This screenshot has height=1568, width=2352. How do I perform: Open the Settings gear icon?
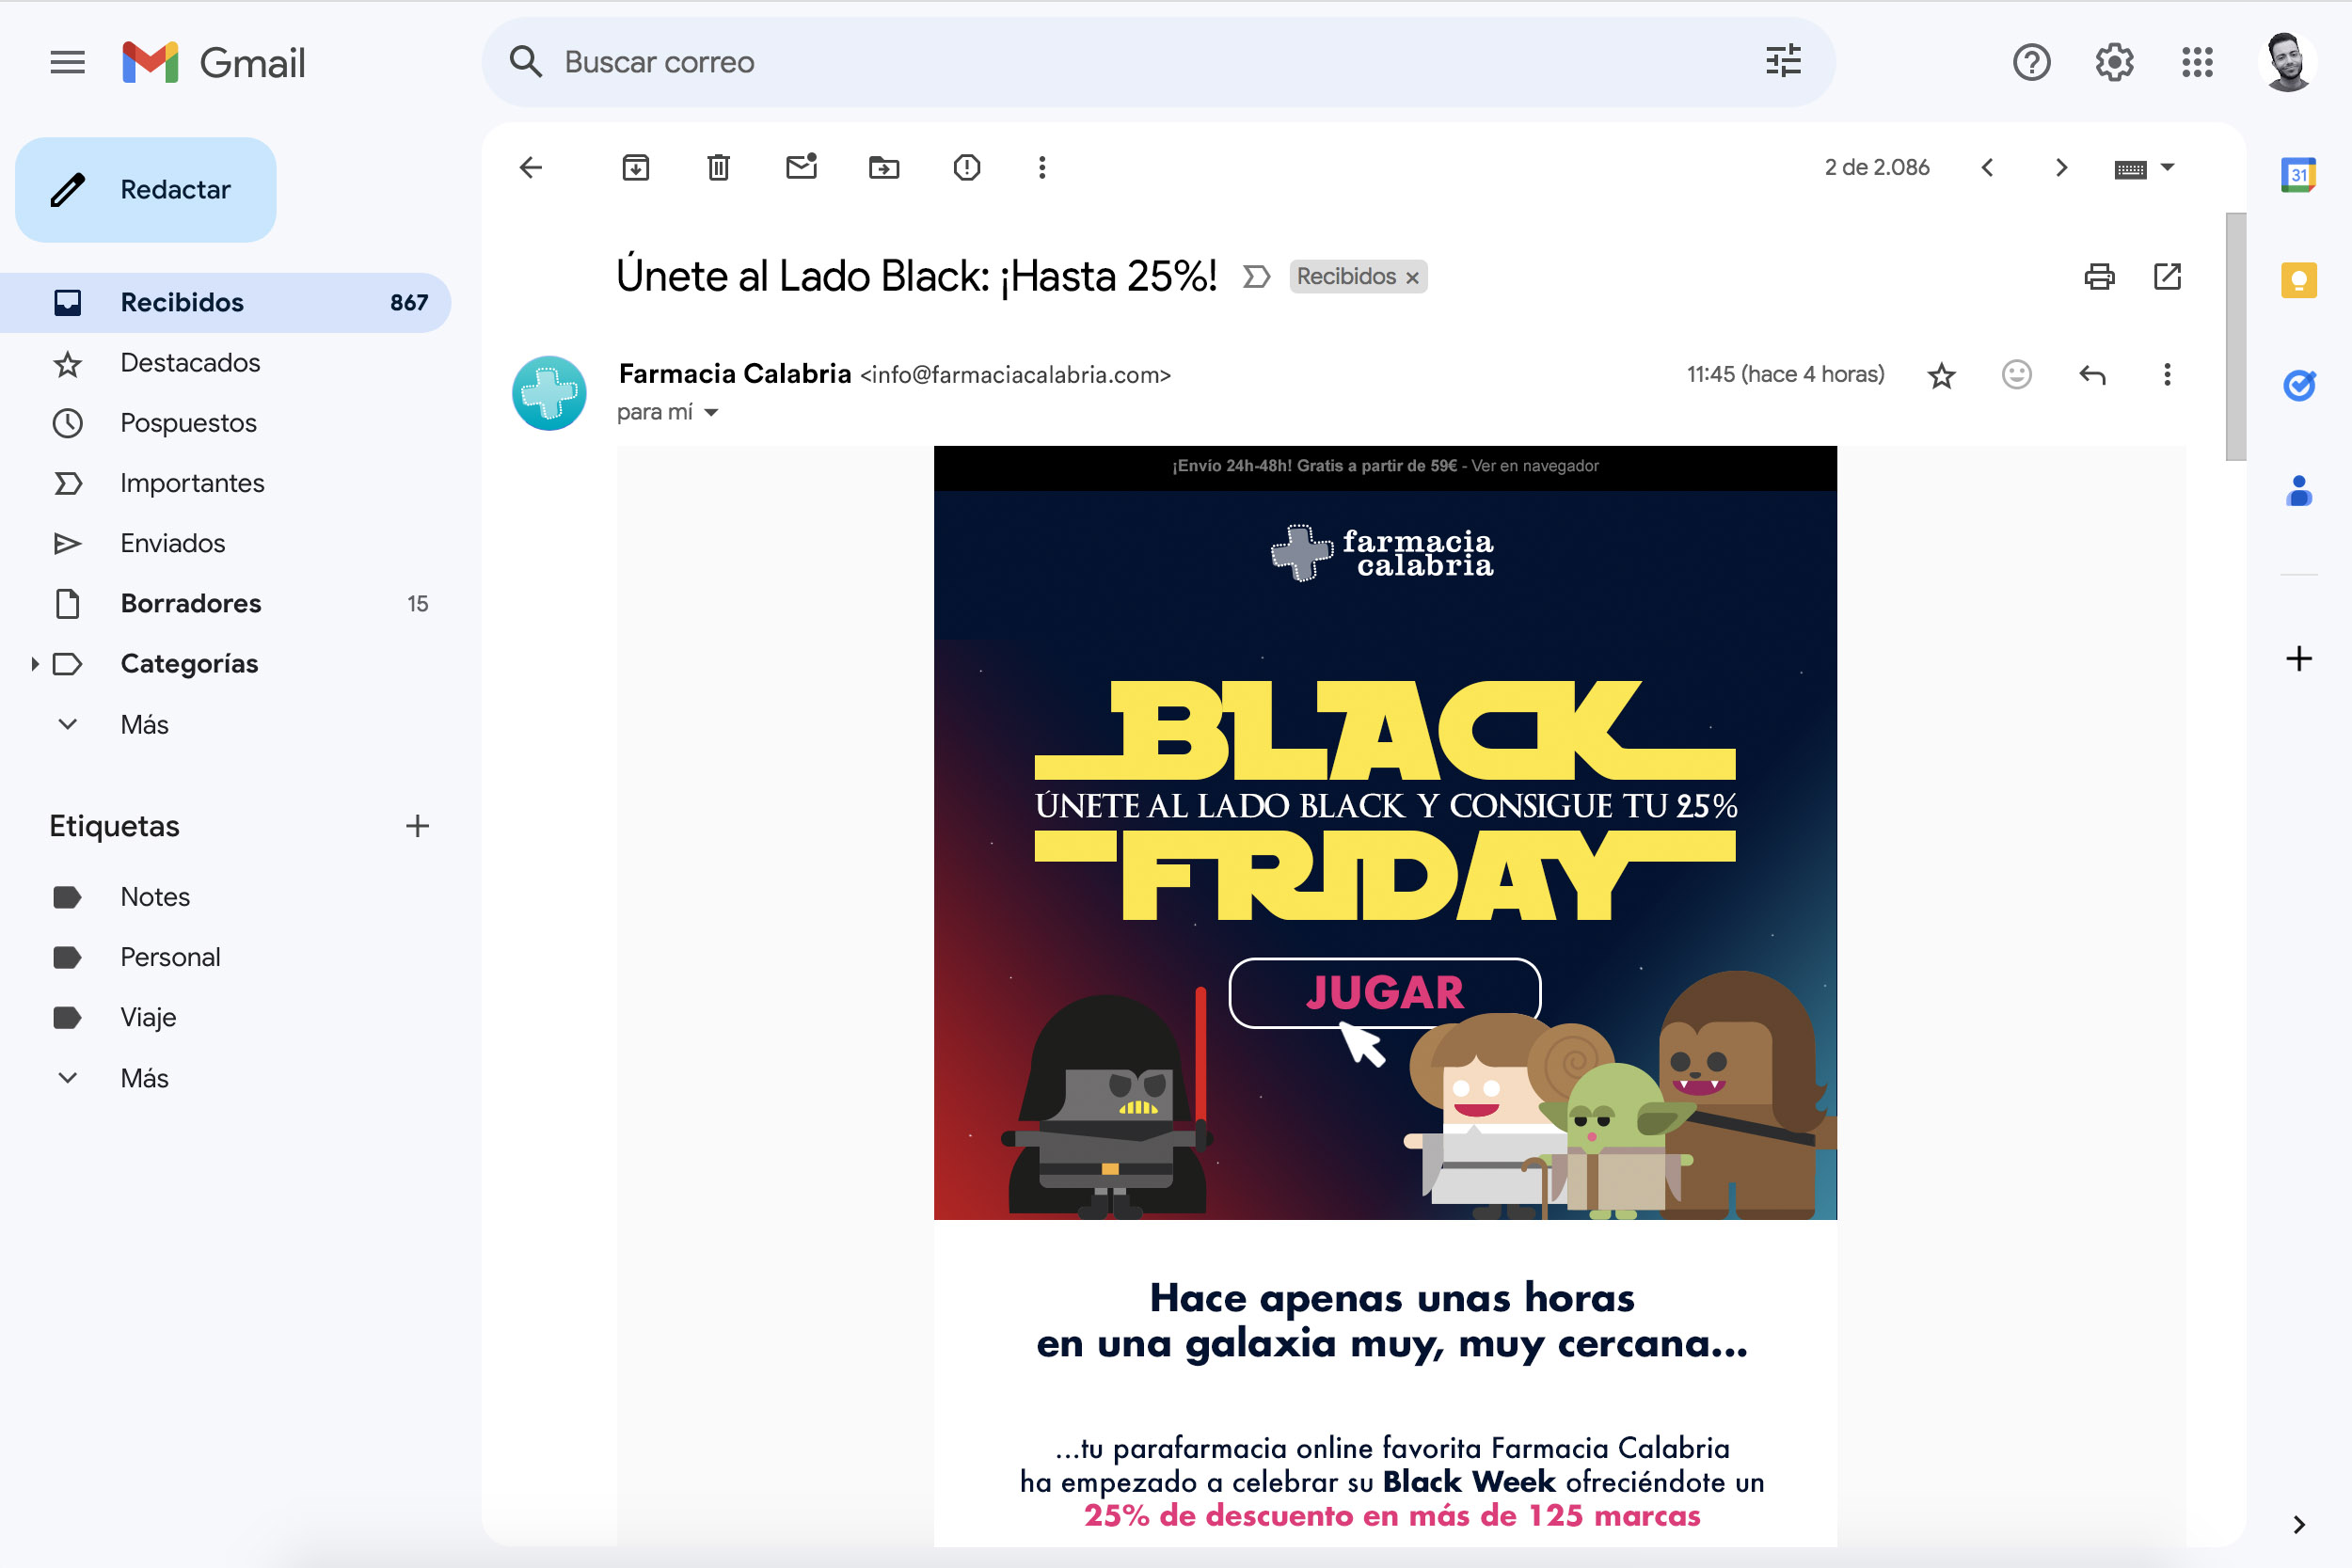click(x=2114, y=62)
